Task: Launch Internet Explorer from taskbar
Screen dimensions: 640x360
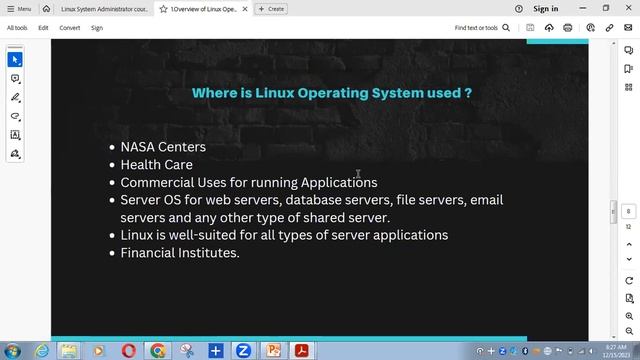Action: point(42,351)
